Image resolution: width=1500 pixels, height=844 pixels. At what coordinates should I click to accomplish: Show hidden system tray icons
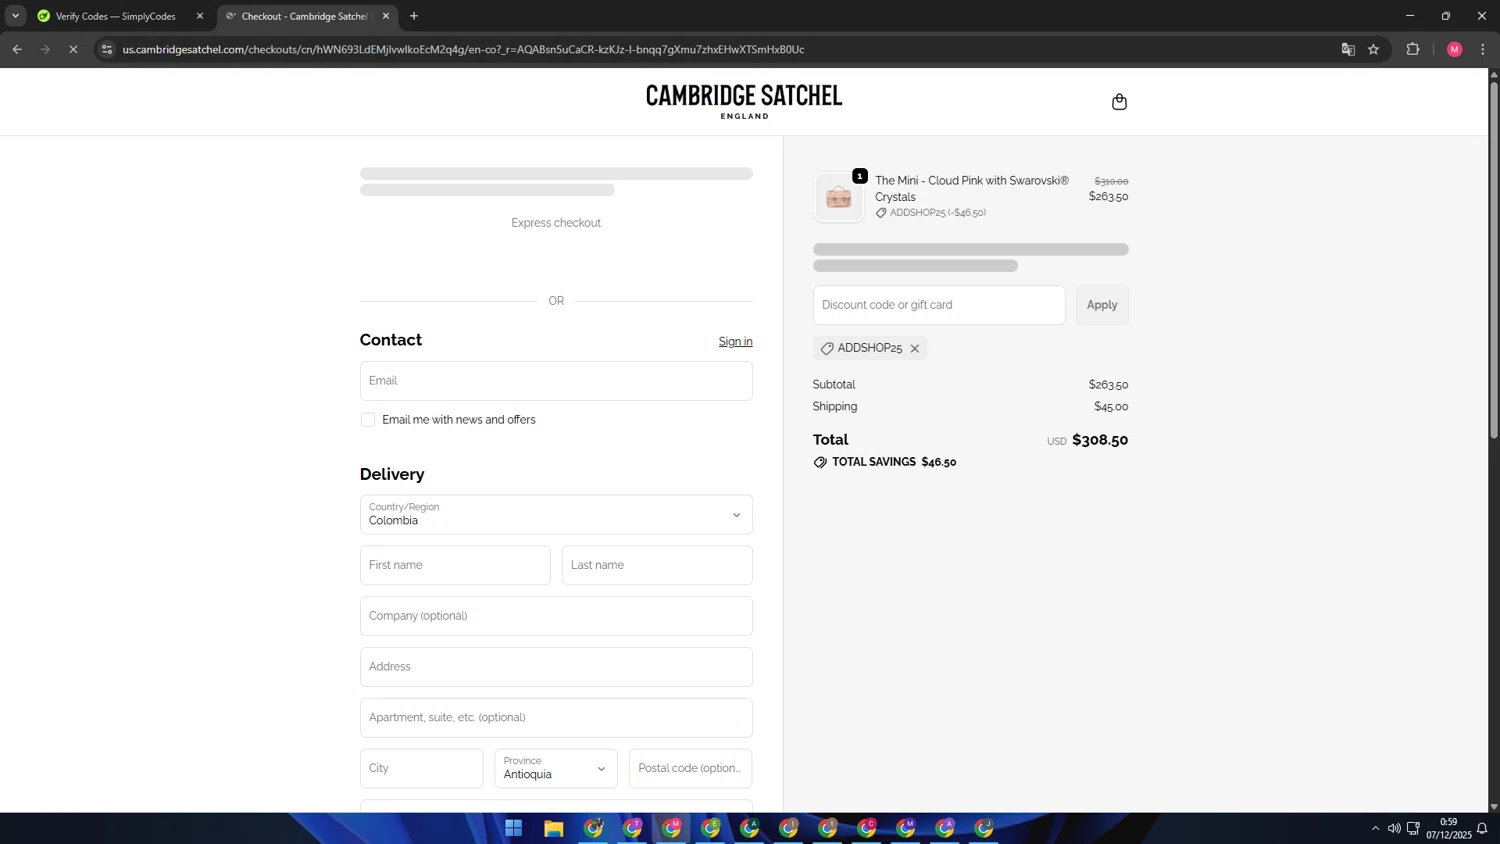pos(1375,828)
